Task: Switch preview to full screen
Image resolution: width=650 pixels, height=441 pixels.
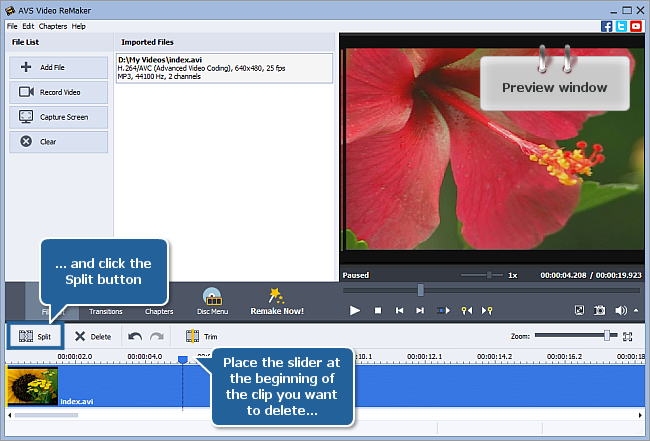Action: [x=579, y=310]
